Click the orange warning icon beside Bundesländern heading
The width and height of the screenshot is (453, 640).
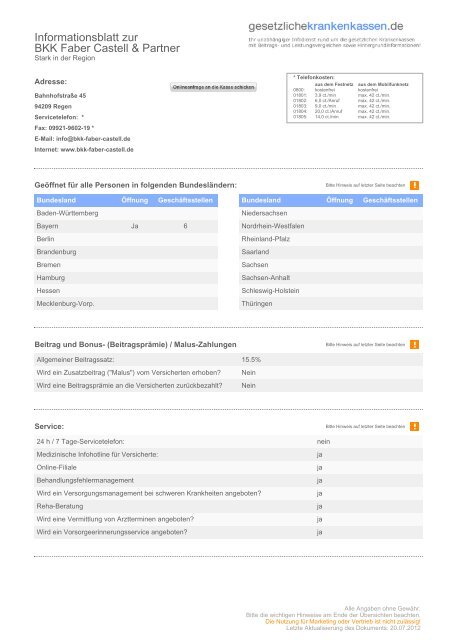pyautogui.click(x=414, y=185)
